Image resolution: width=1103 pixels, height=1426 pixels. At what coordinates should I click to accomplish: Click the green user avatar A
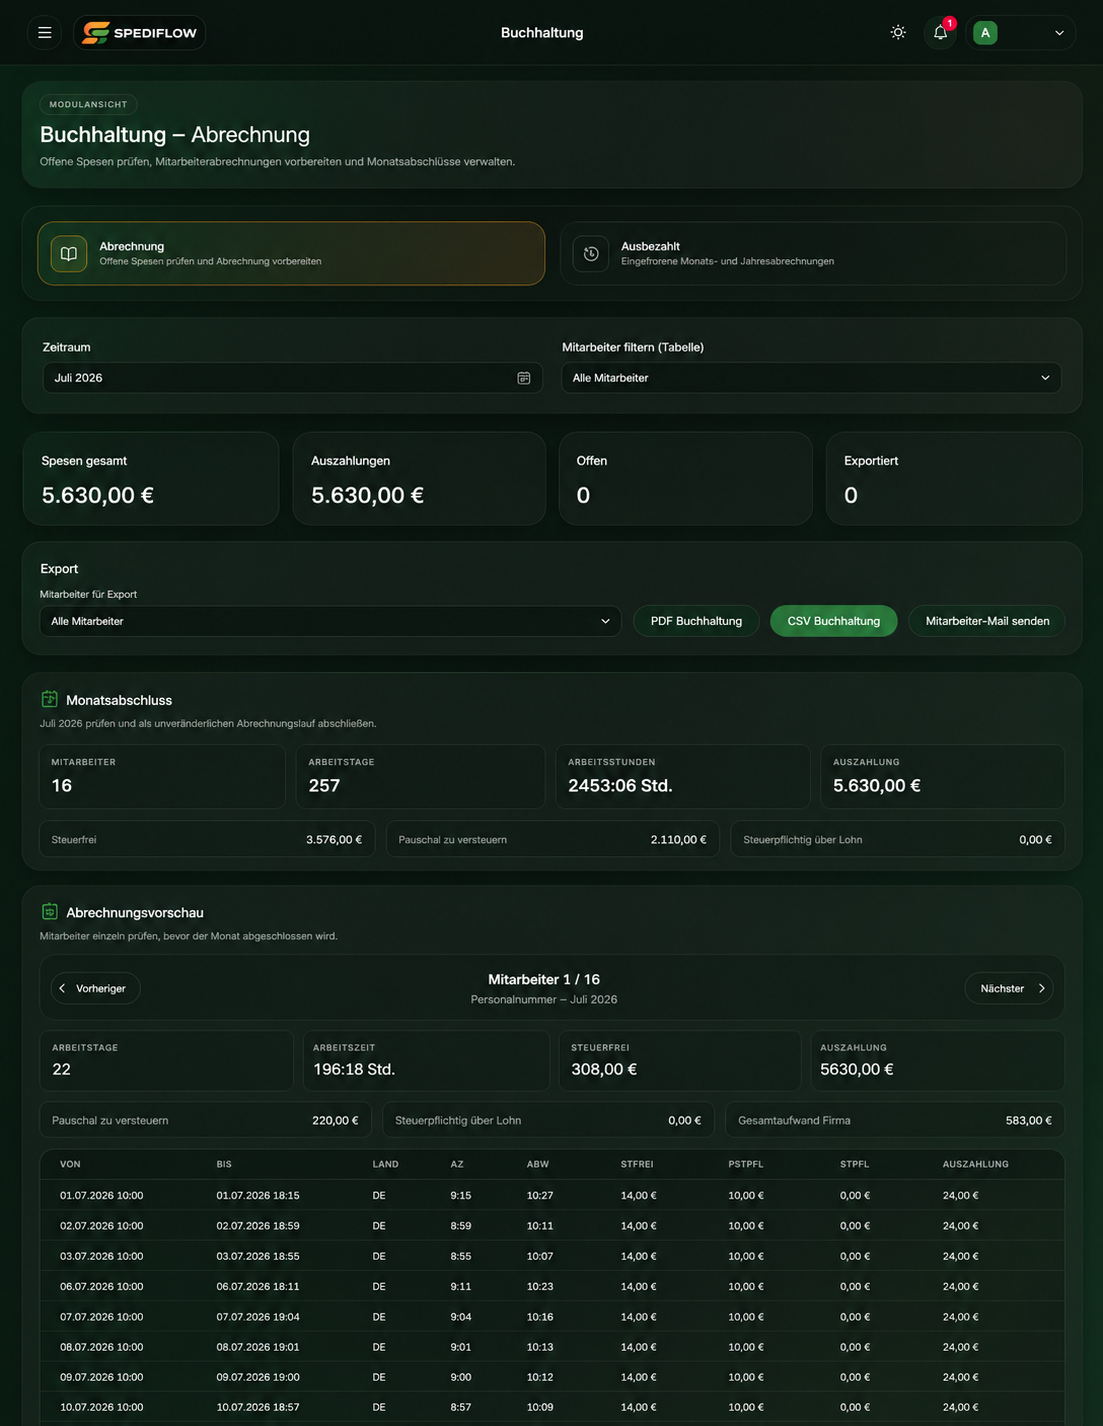pos(985,33)
